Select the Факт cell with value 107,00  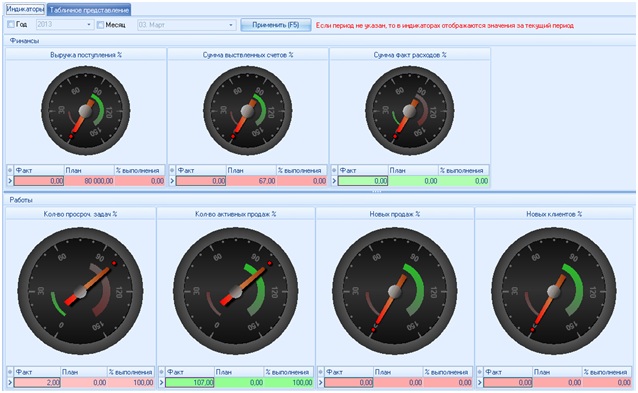[x=190, y=382]
